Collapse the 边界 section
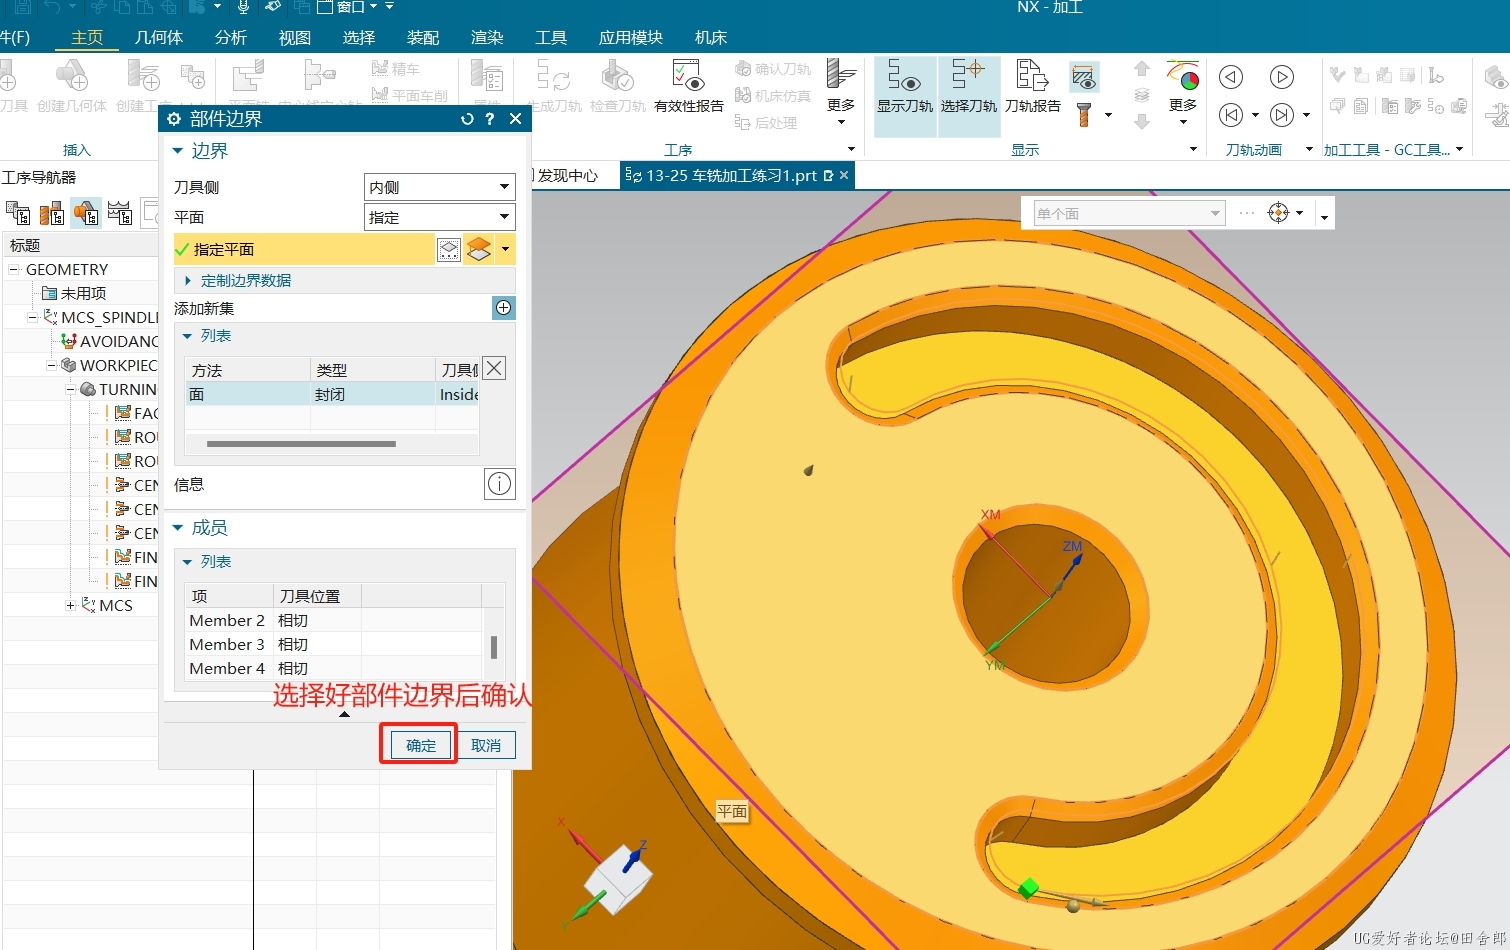This screenshot has height=950, width=1510. tap(200, 151)
